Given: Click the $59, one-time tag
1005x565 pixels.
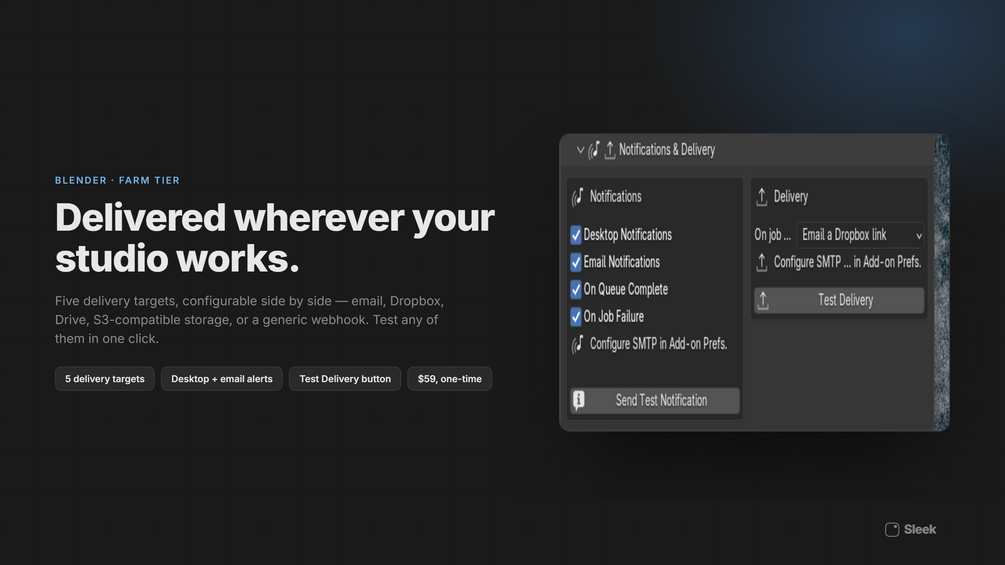Looking at the screenshot, I should (x=449, y=379).
